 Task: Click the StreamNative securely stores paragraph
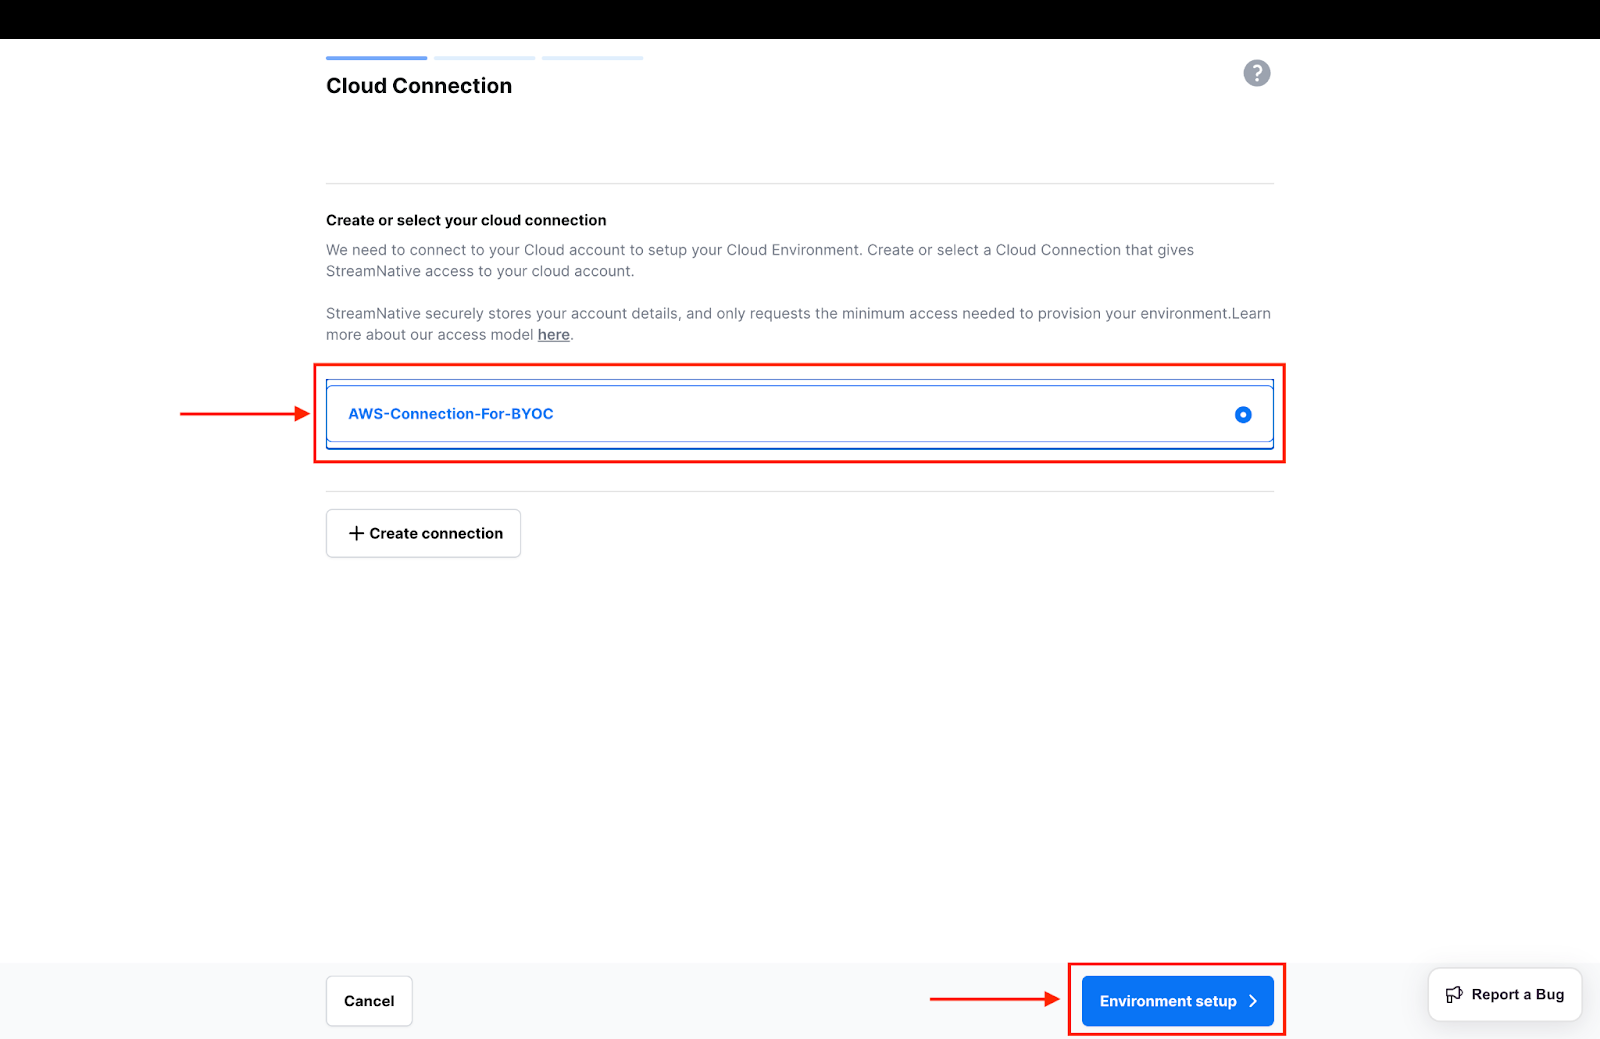[x=797, y=324]
